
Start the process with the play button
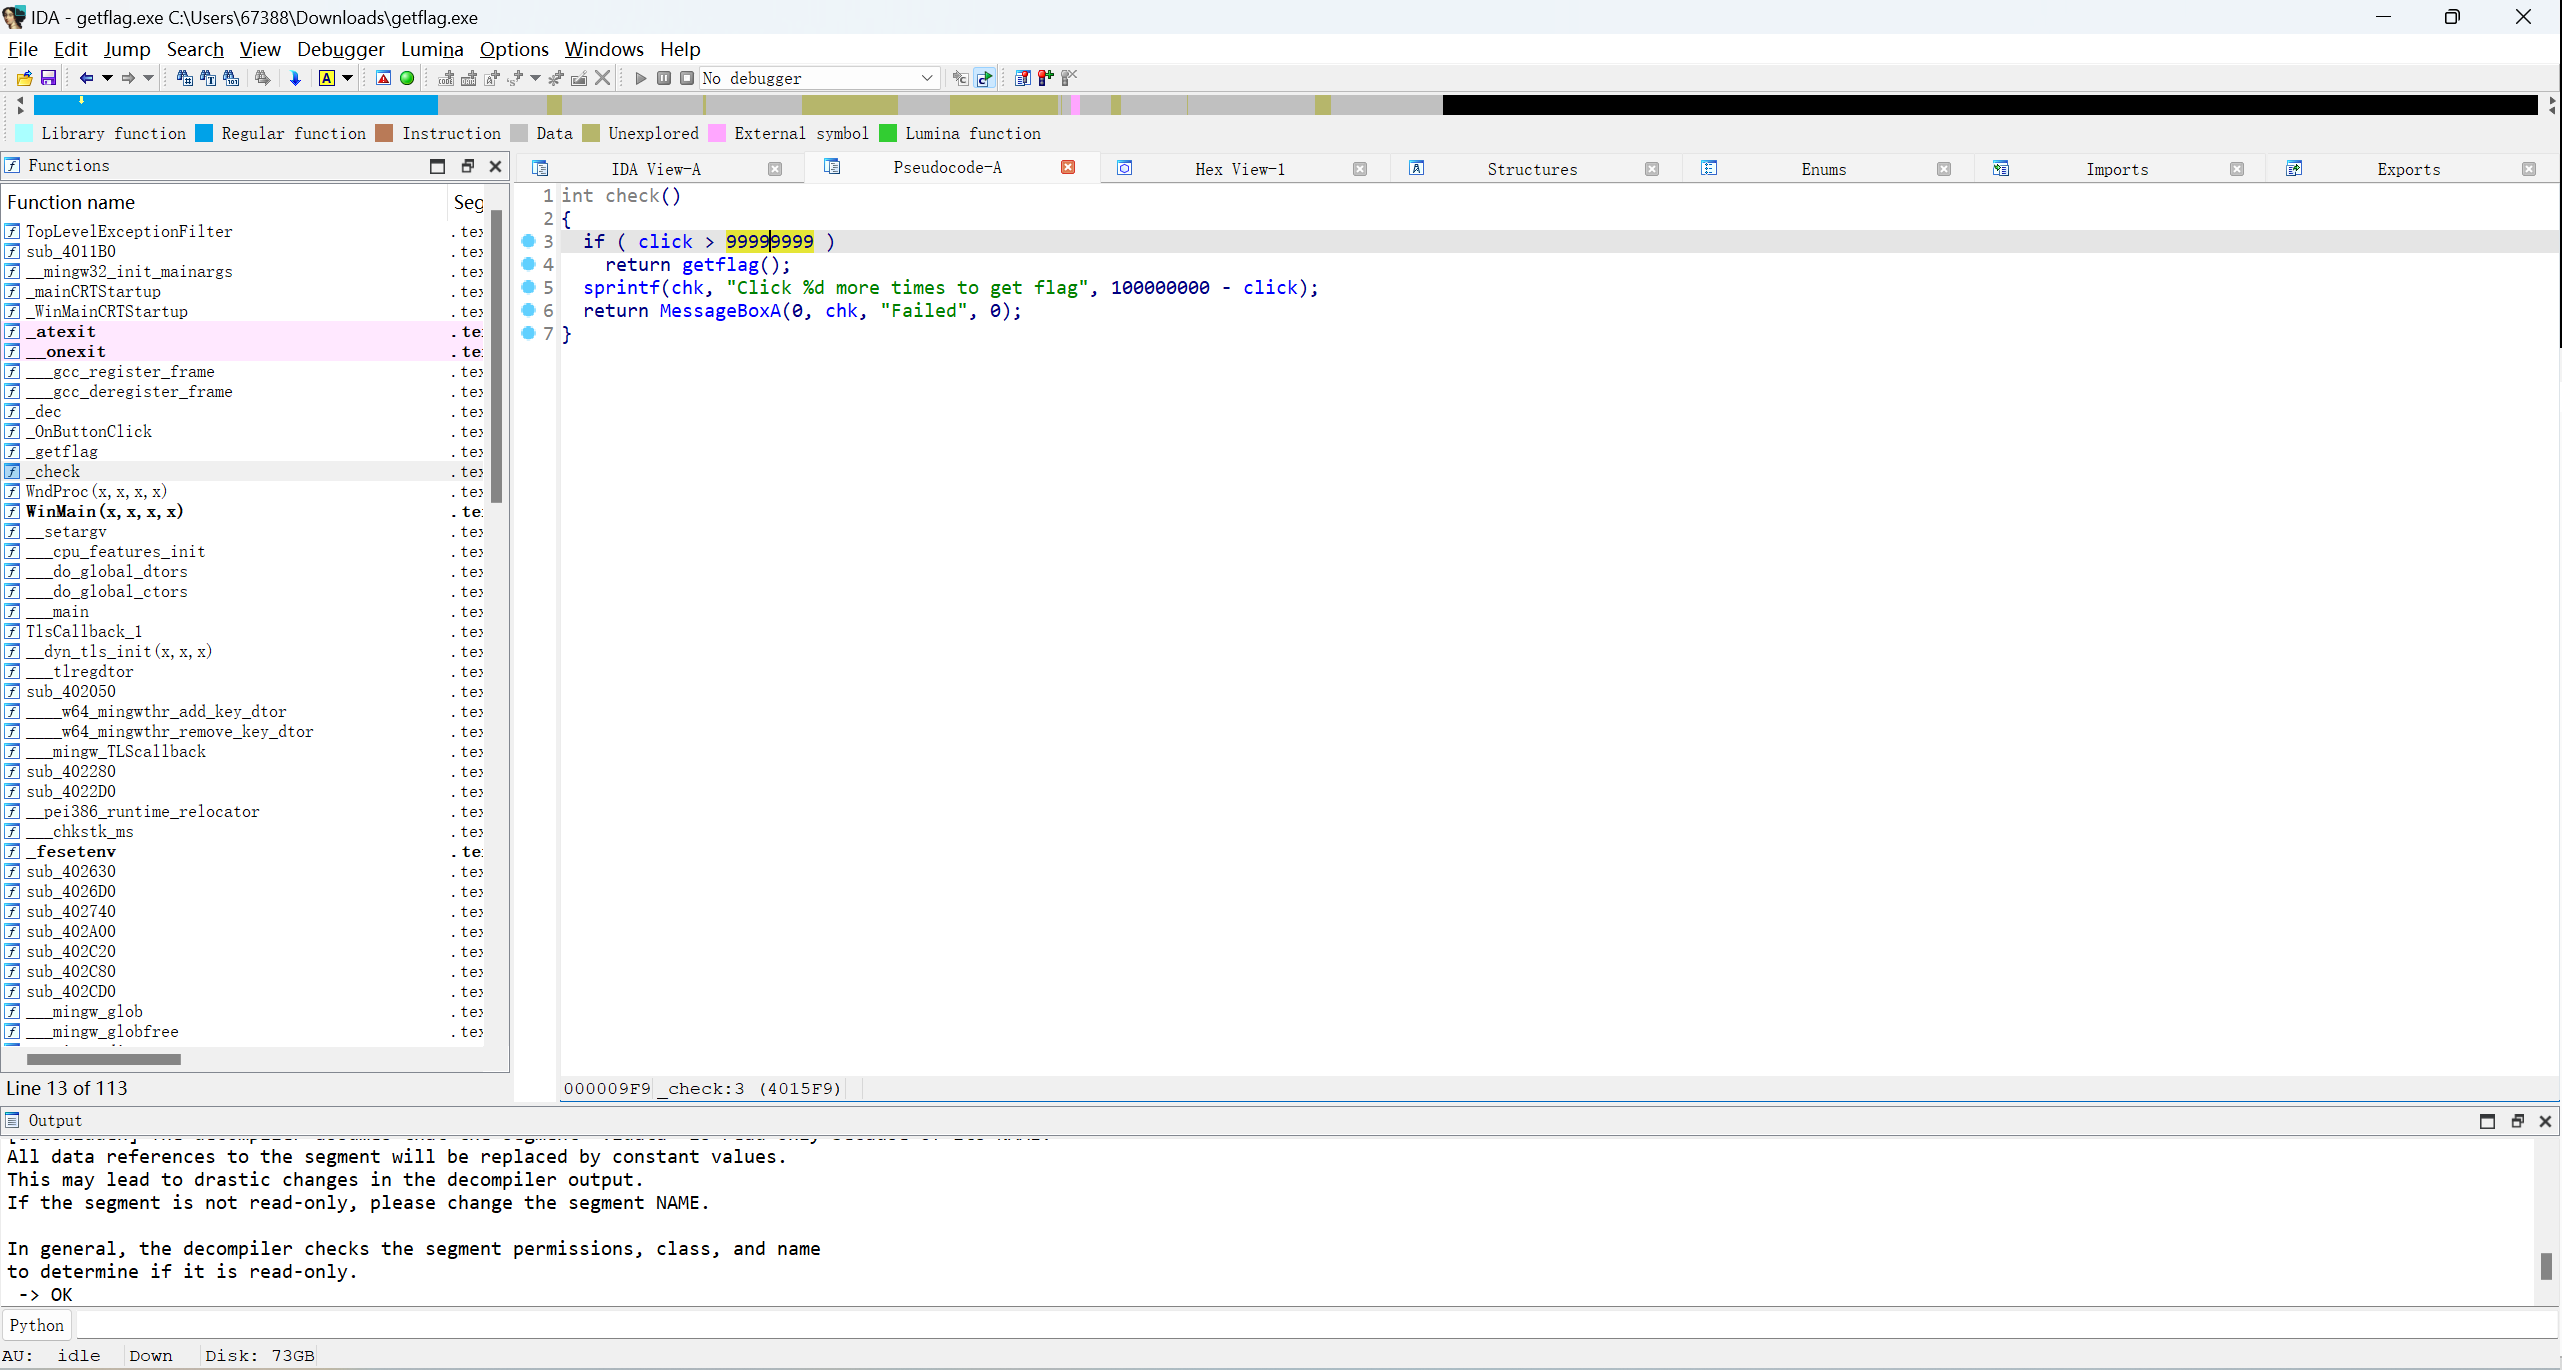pos(641,78)
